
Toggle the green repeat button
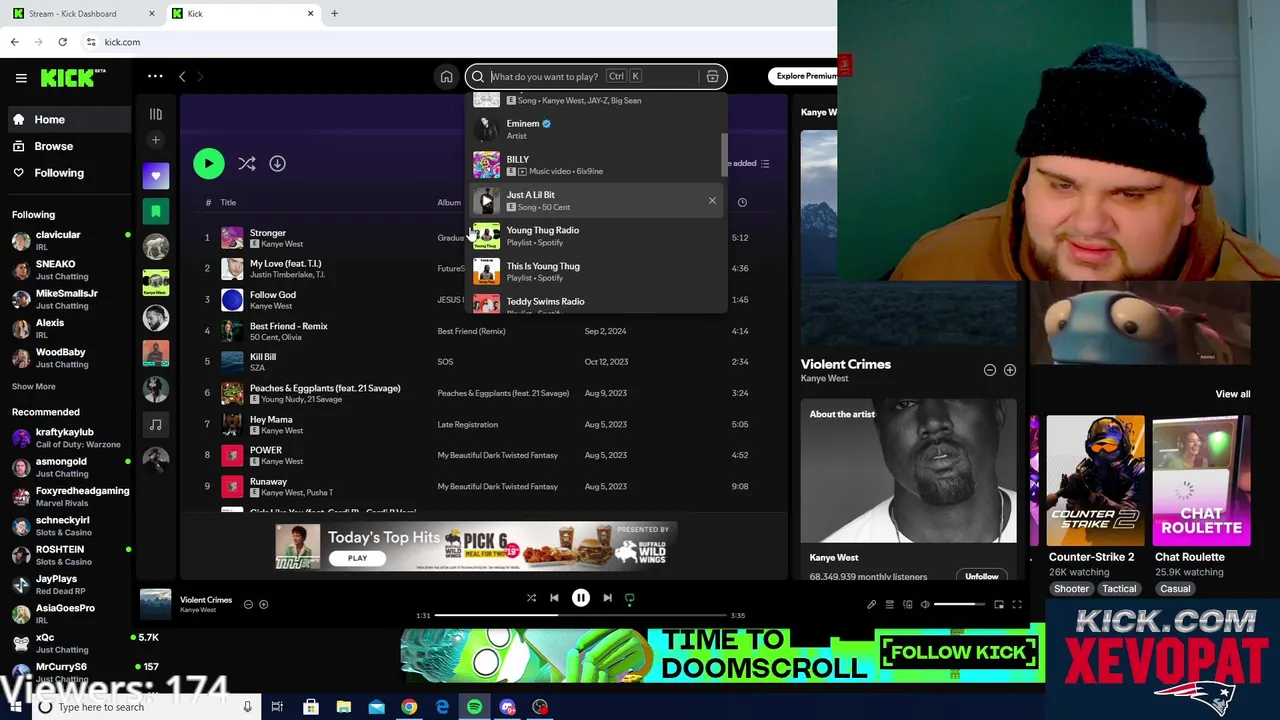[629, 598]
